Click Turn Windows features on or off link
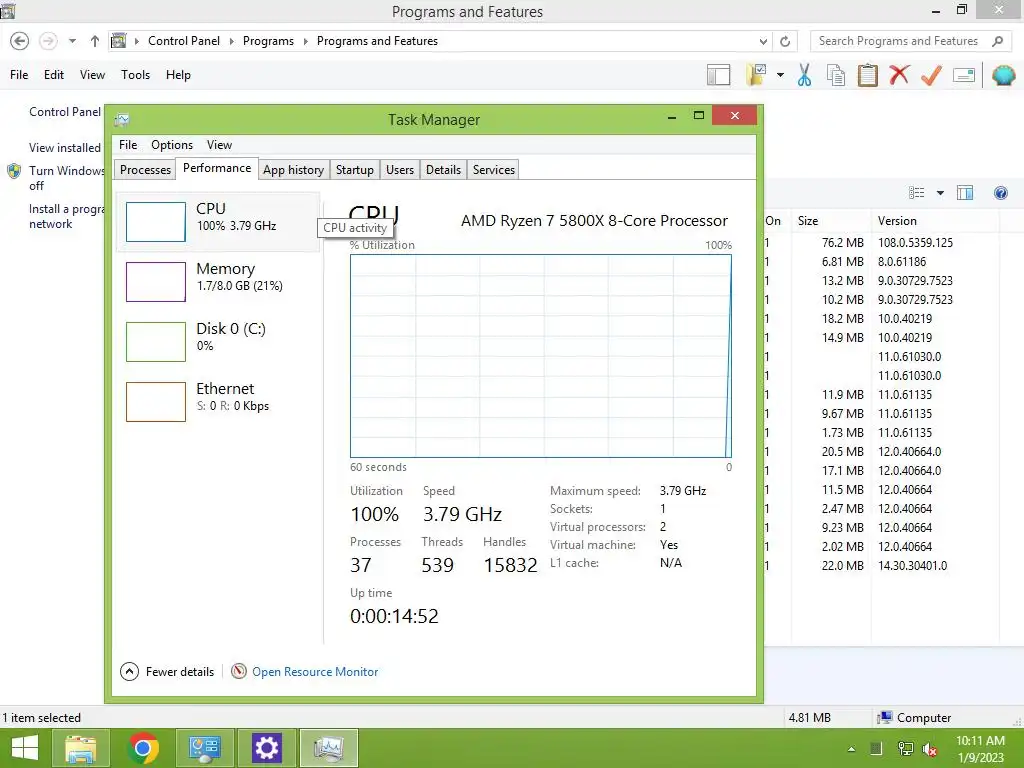This screenshot has height=768, width=1024. (66, 178)
